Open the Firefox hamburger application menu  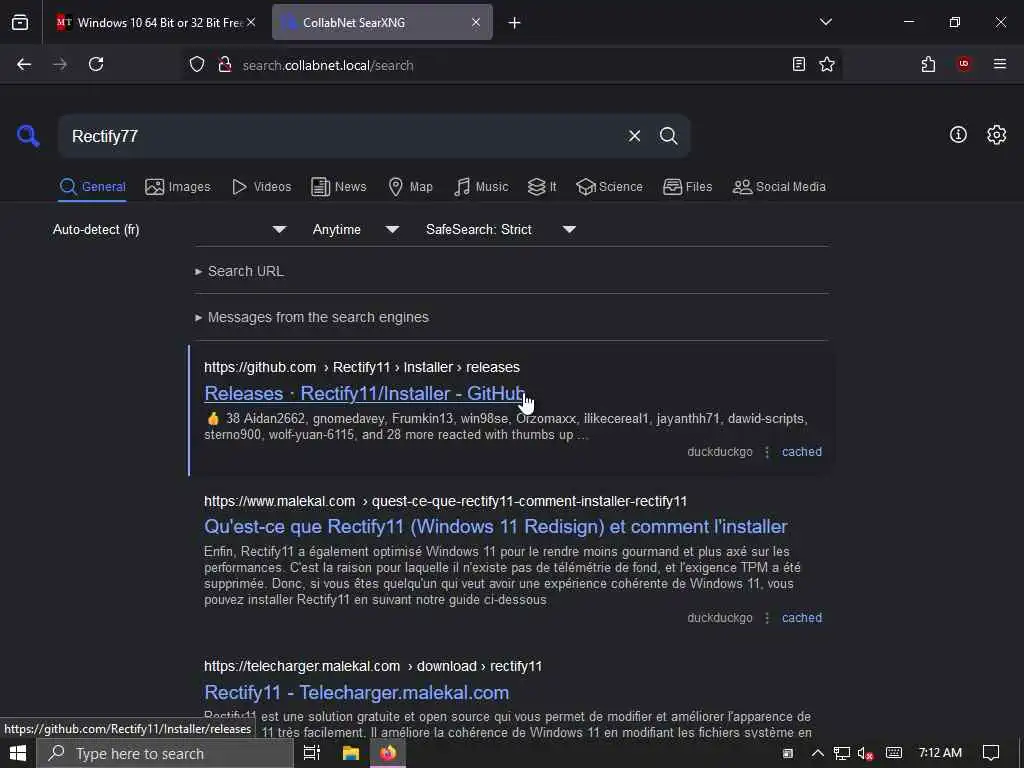[999, 64]
